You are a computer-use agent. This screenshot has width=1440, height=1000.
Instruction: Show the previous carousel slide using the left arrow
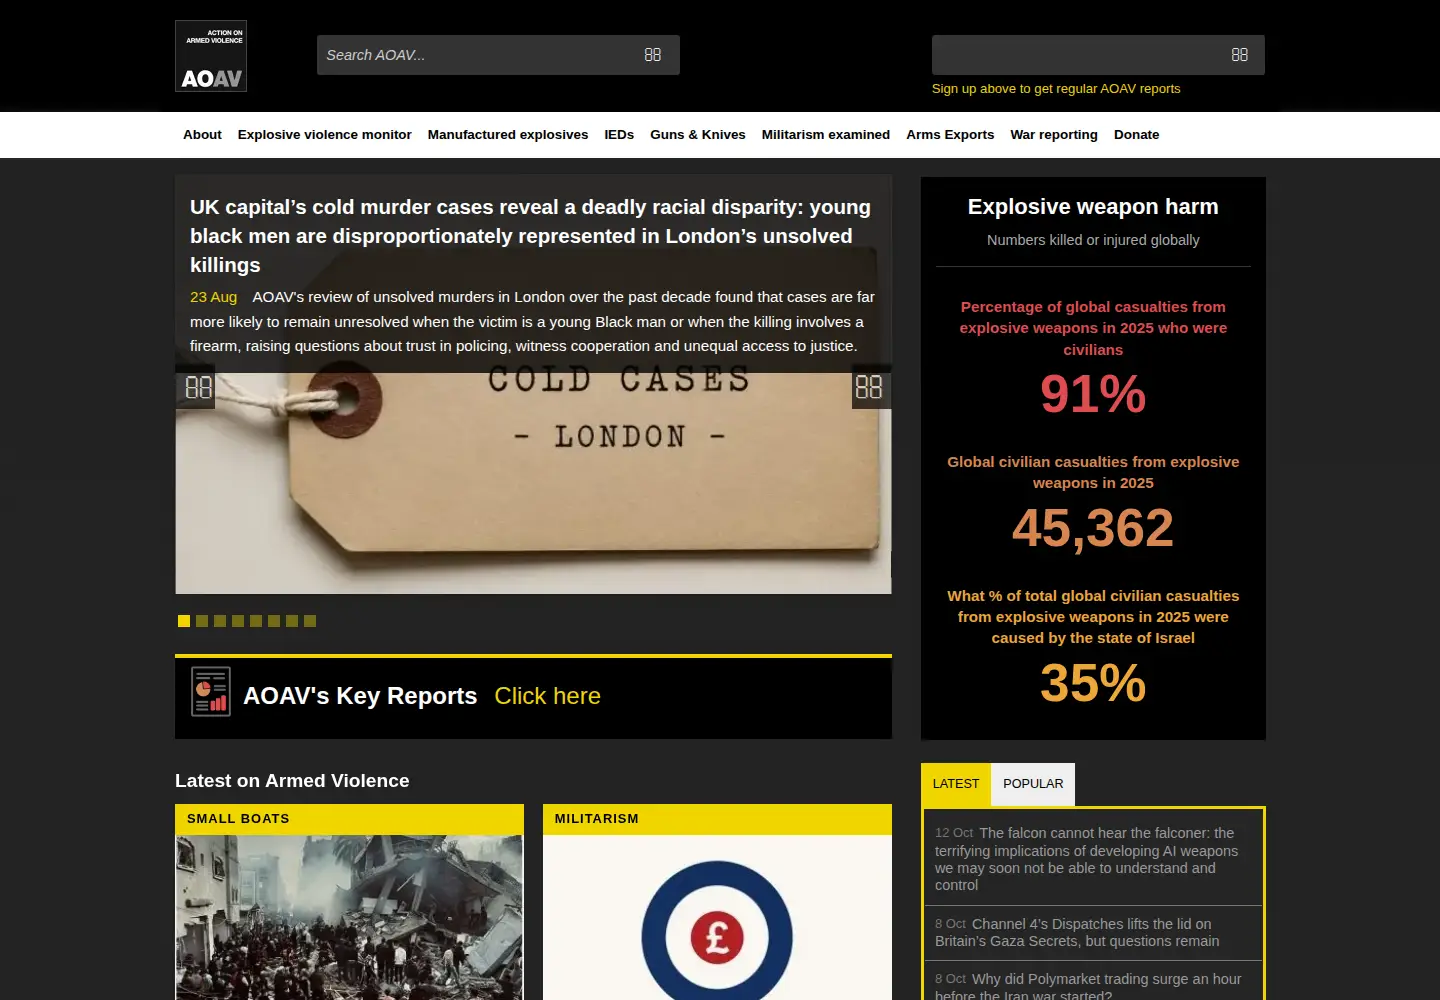click(196, 388)
